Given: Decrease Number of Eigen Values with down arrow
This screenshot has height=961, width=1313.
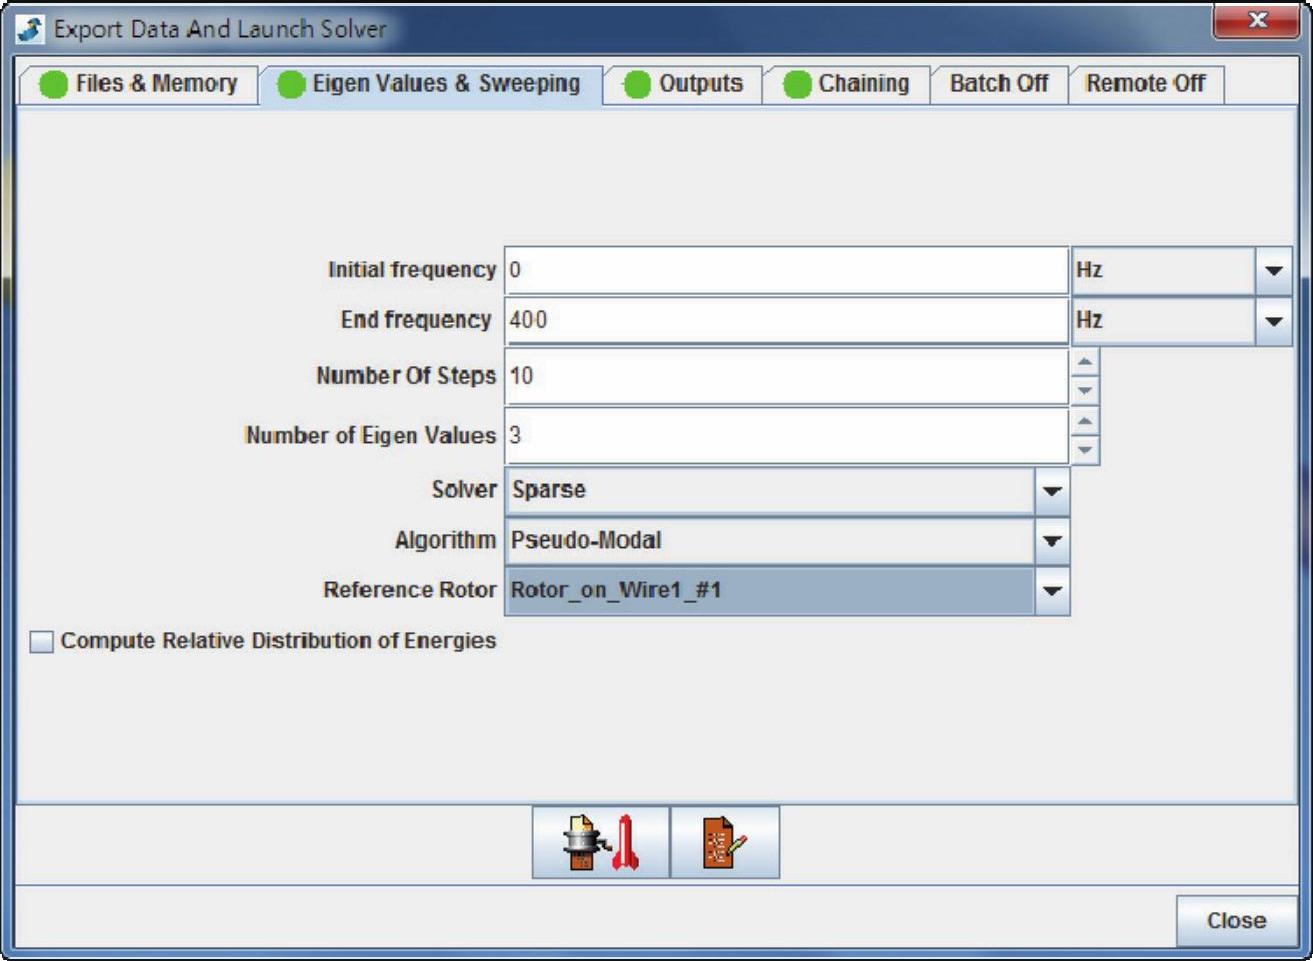Looking at the screenshot, I should 1084,451.
